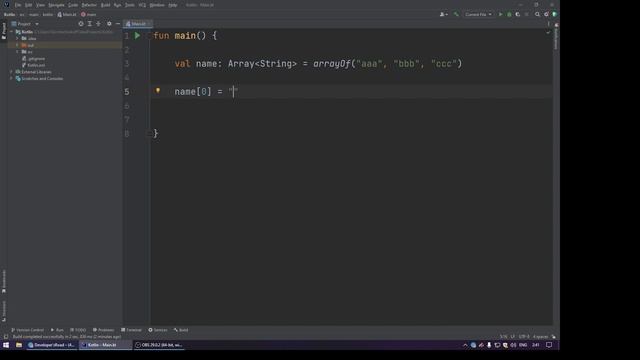640x360 pixels.
Task: Click Expand All in Project panel
Action: click(90, 24)
